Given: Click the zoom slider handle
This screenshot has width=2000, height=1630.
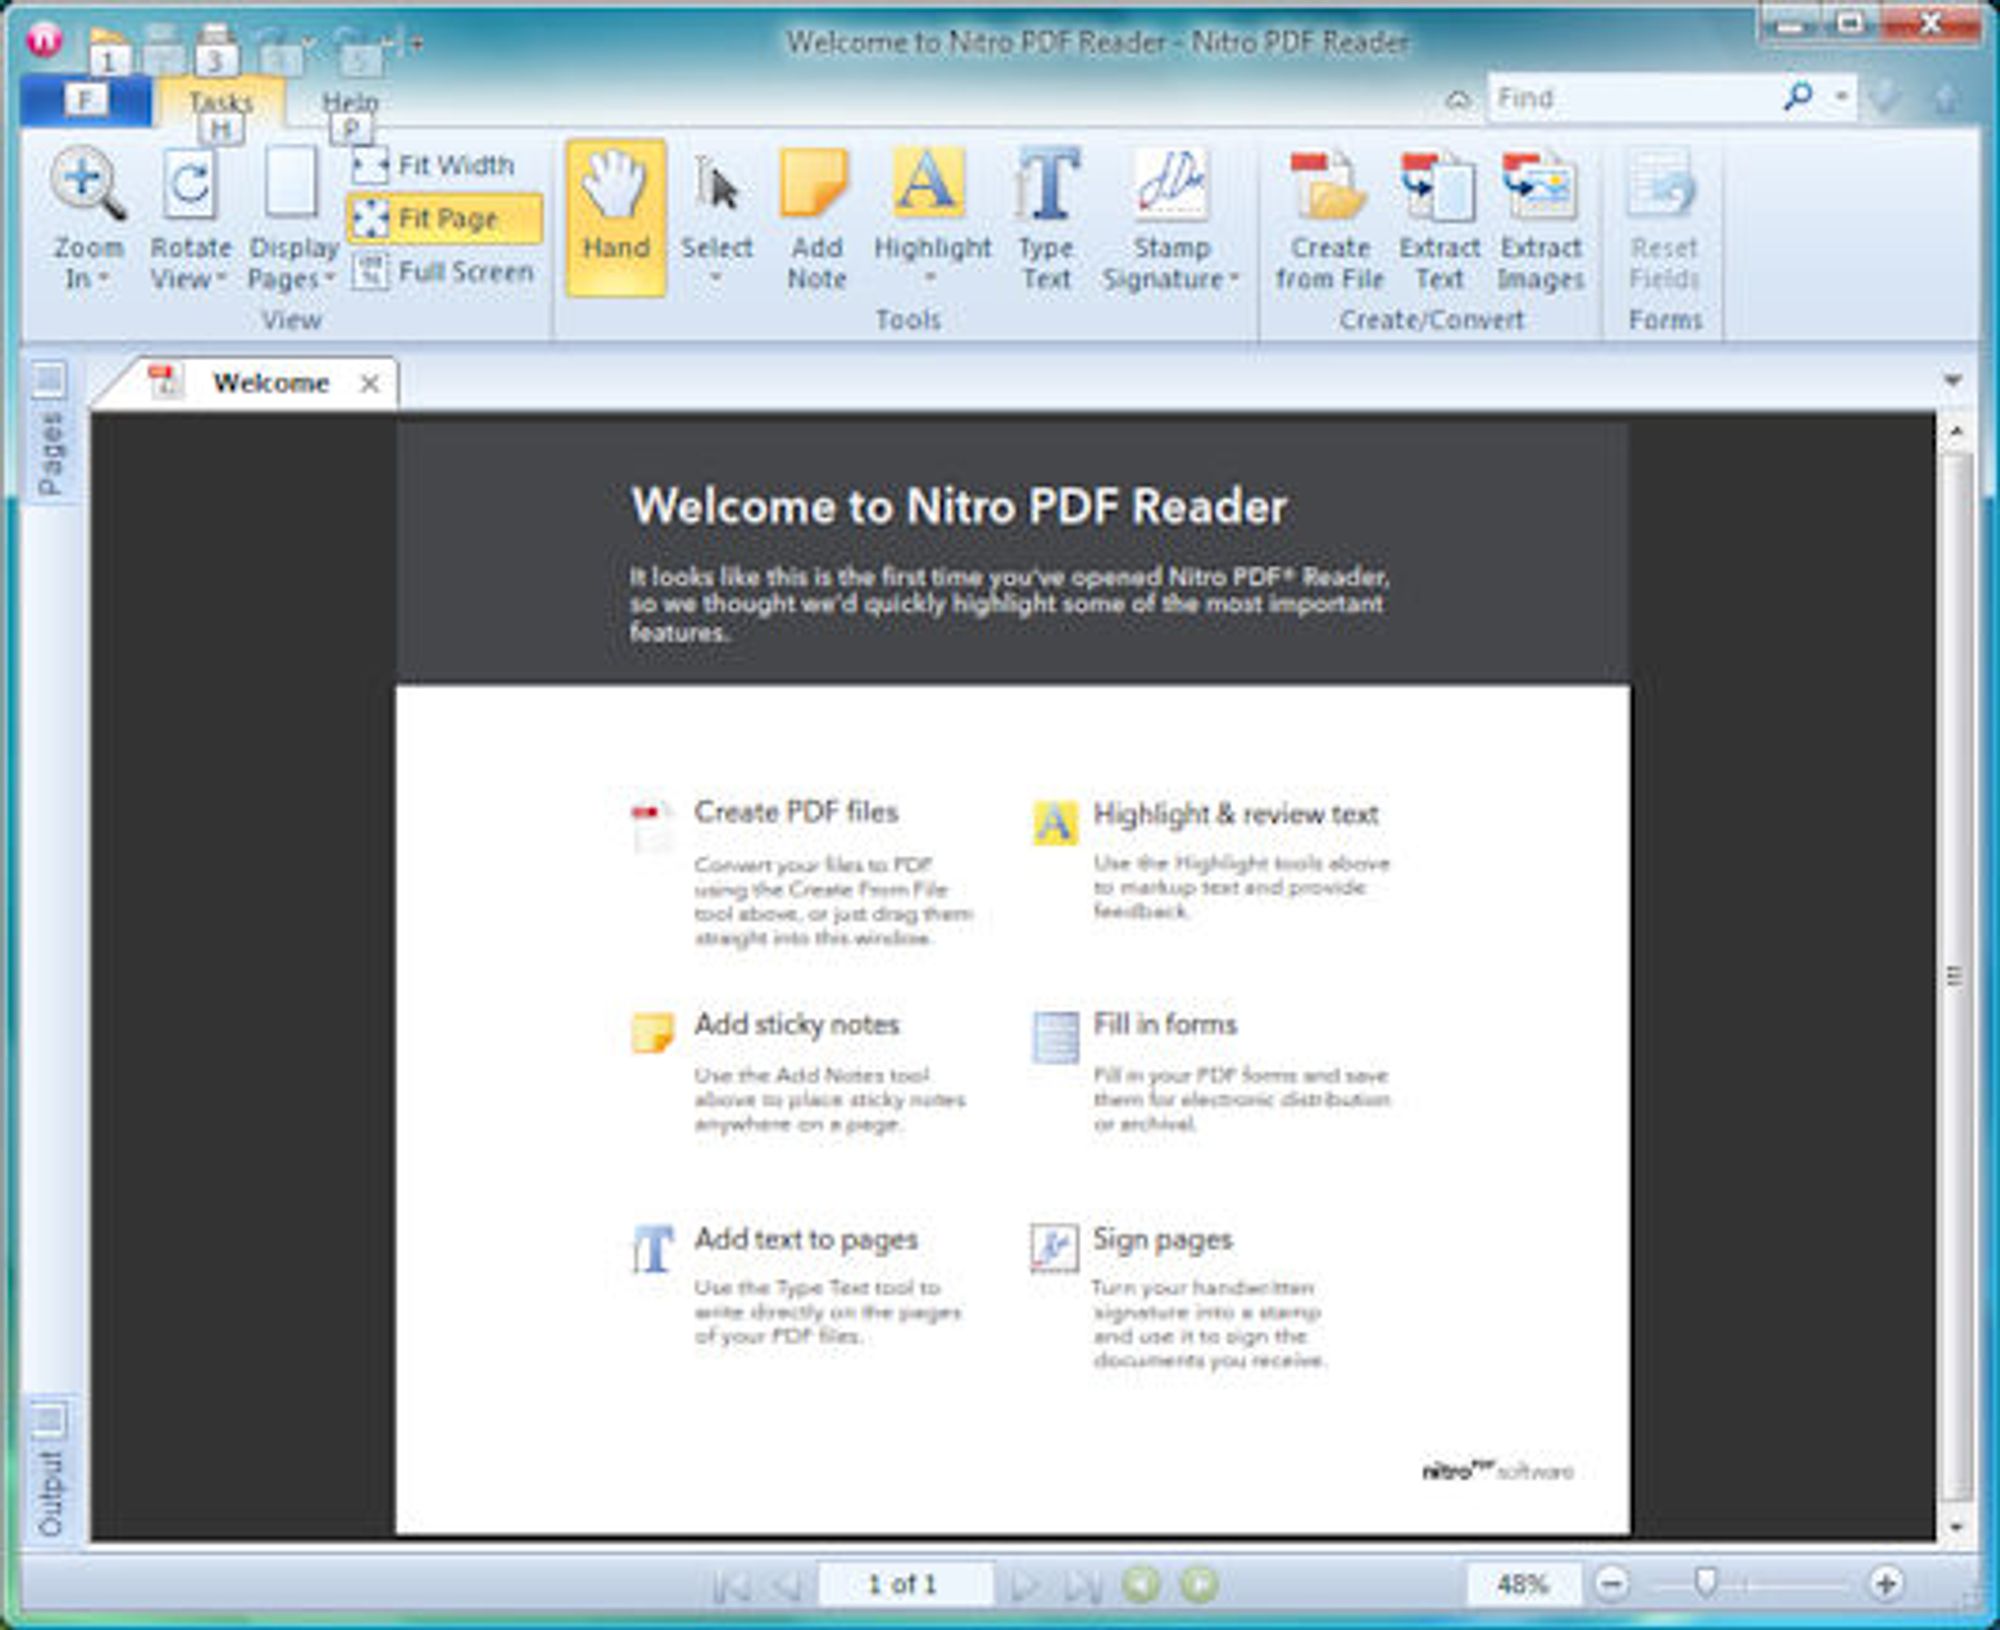Looking at the screenshot, I should [1706, 1582].
